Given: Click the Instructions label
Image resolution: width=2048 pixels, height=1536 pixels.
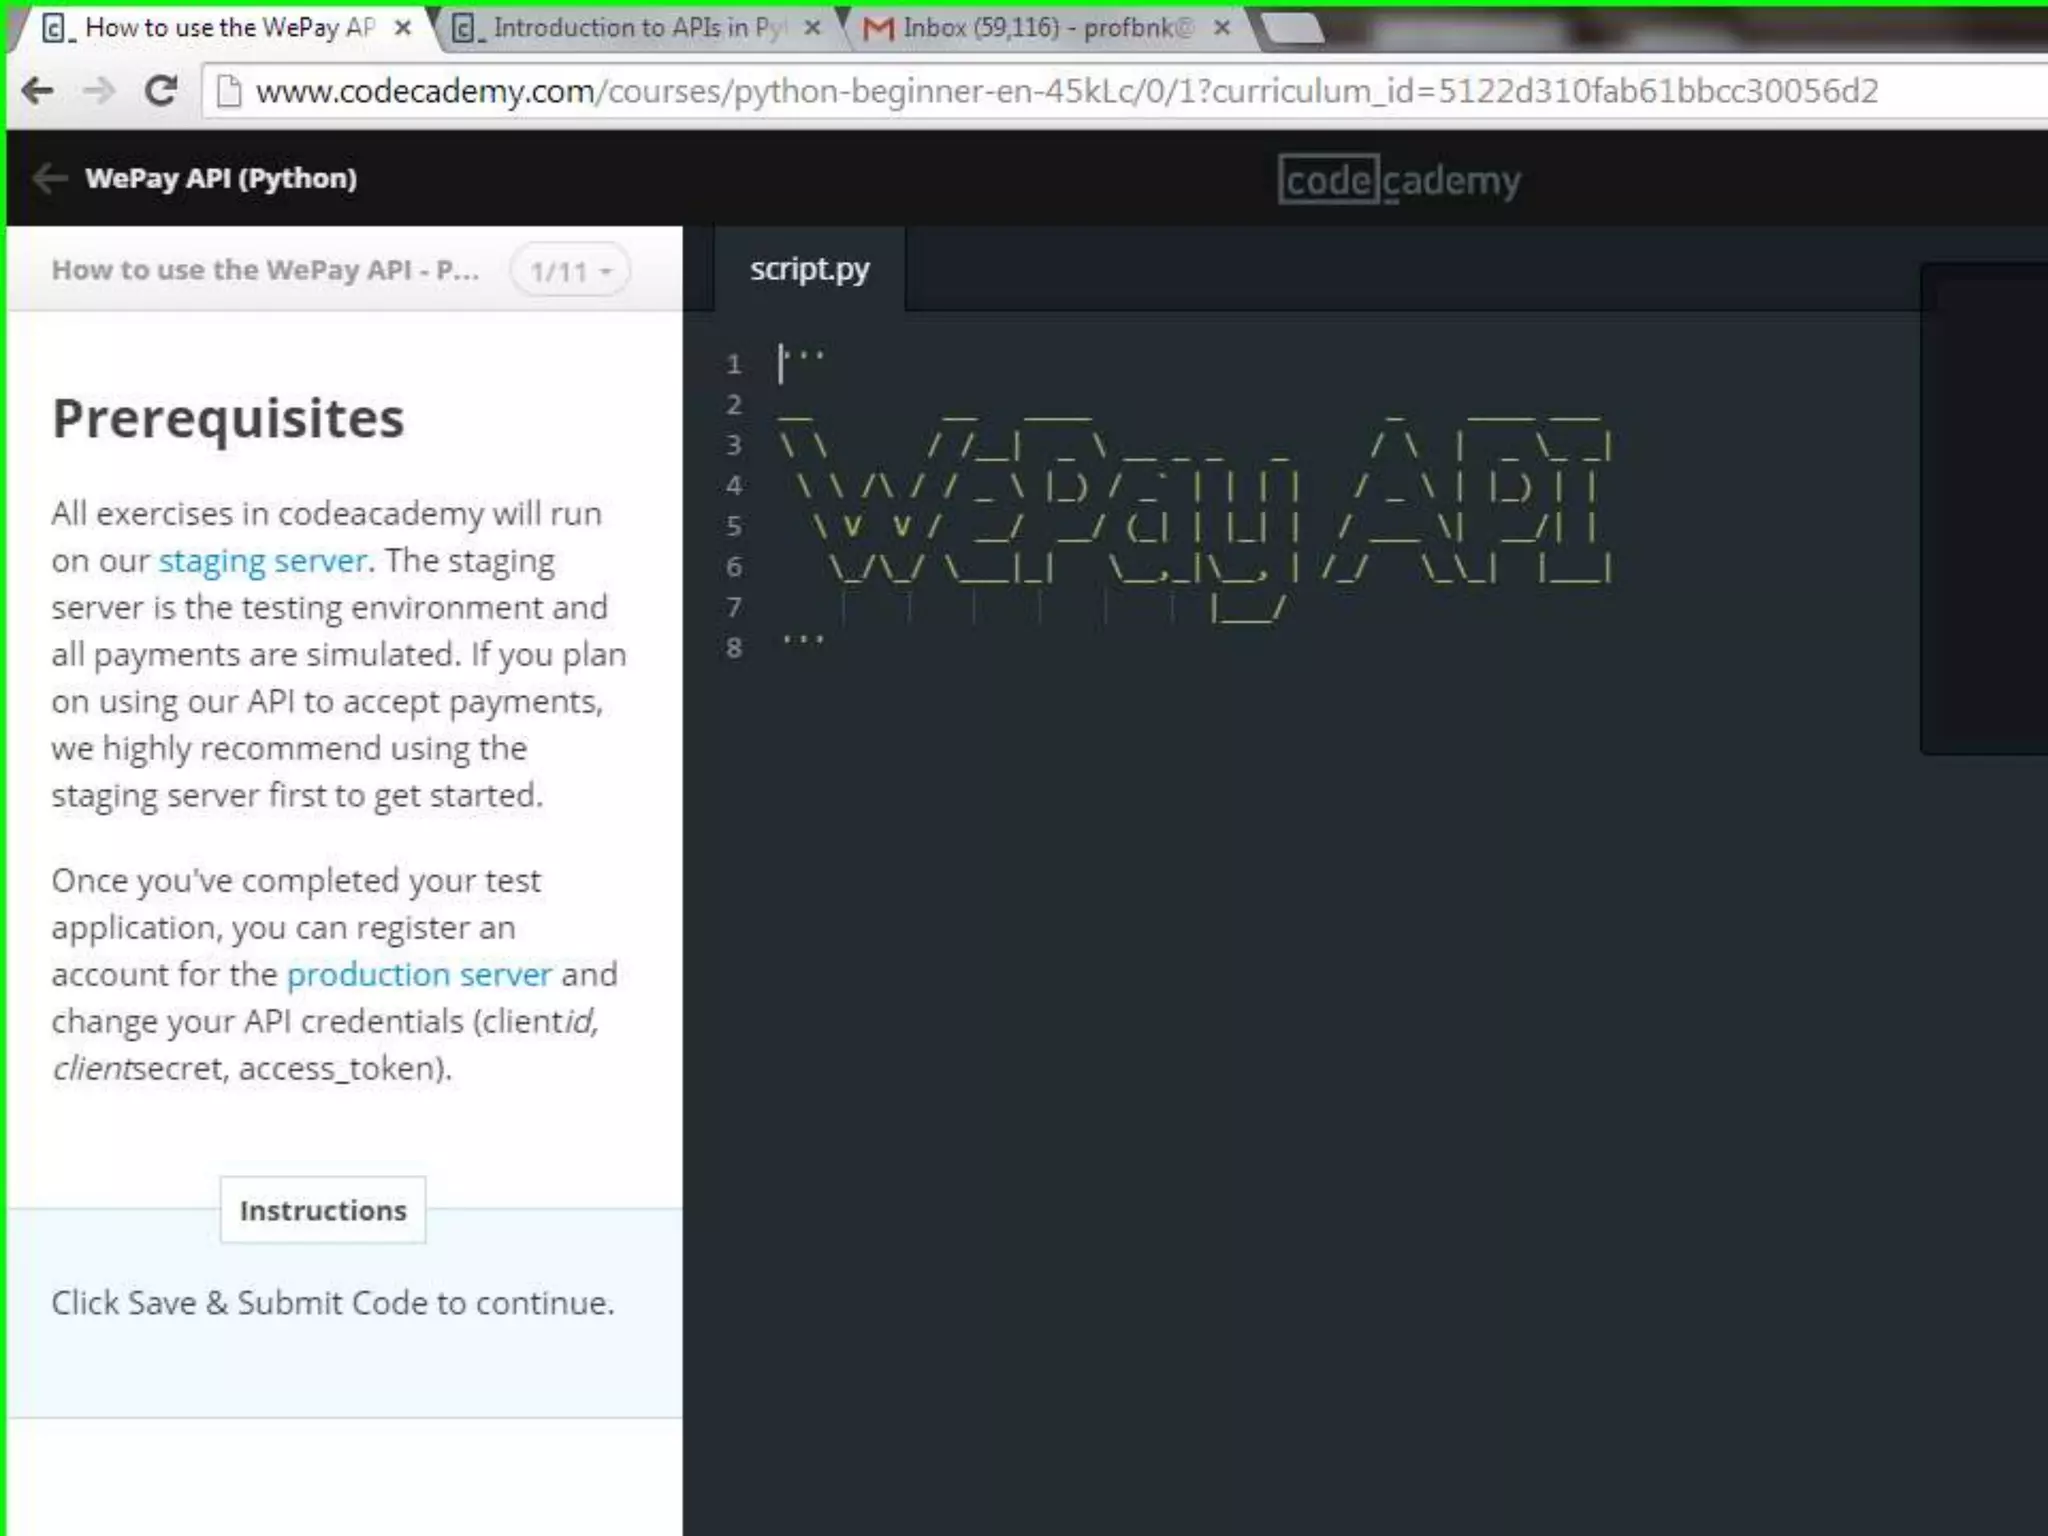Looking at the screenshot, I should click(x=323, y=1210).
